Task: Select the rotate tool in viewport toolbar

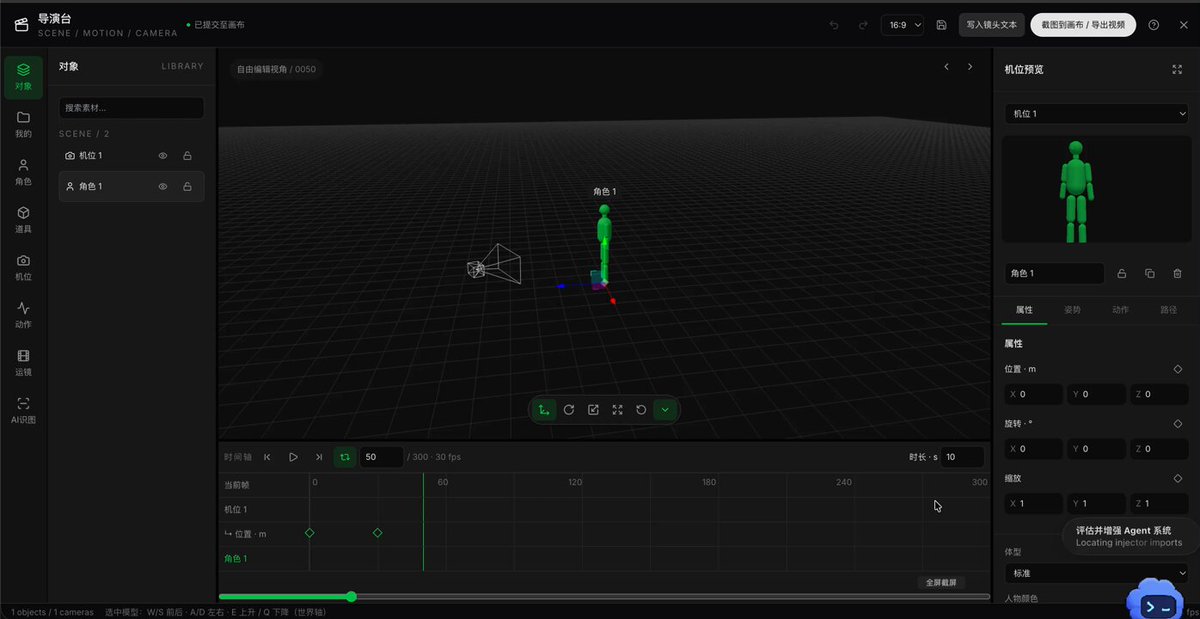Action: pyautogui.click(x=568, y=410)
